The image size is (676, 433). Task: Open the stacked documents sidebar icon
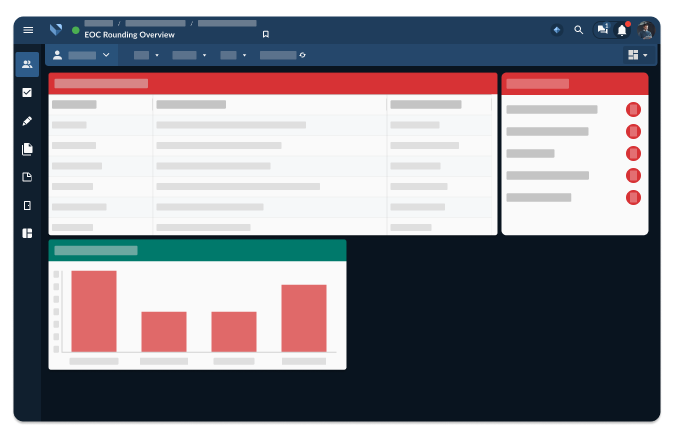tap(27, 149)
